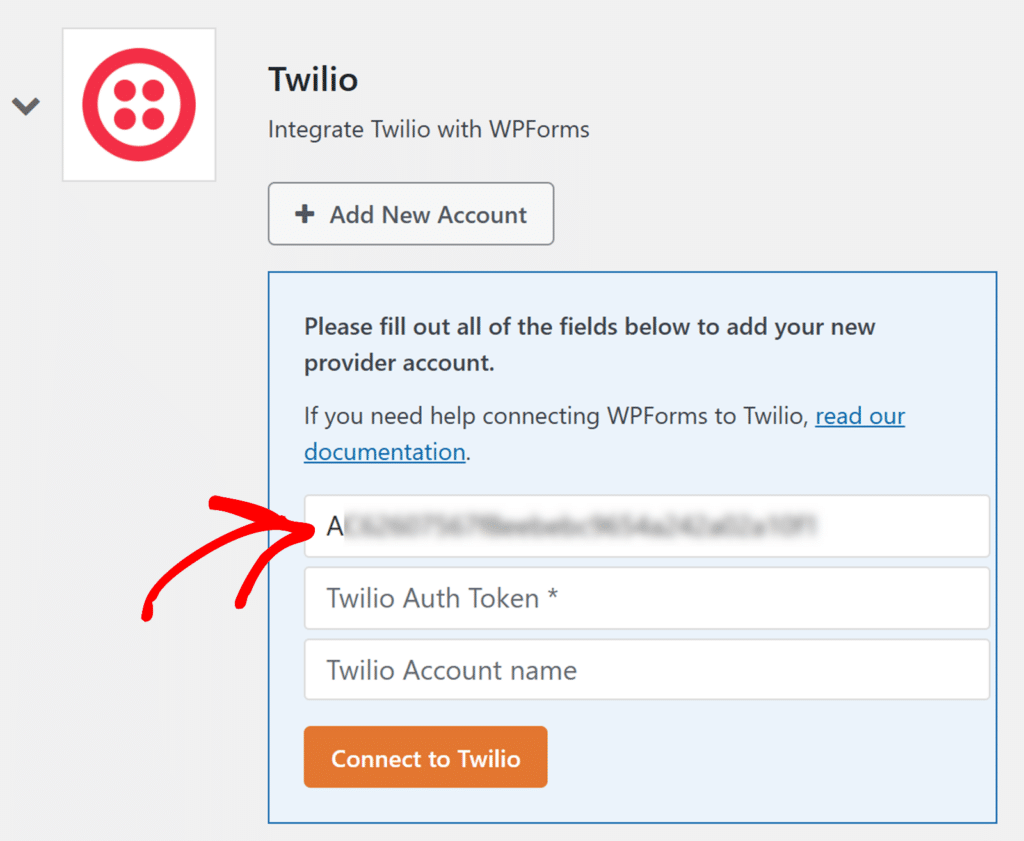Click the blurred SID characters in first field
This screenshot has height=841, width=1024.
coord(581,526)
